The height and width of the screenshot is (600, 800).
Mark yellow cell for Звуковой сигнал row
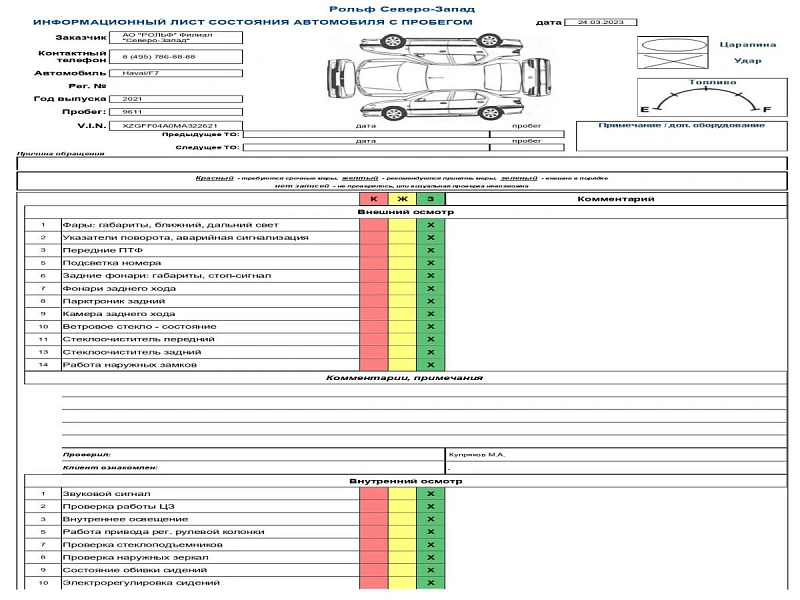tap(401, 494)
